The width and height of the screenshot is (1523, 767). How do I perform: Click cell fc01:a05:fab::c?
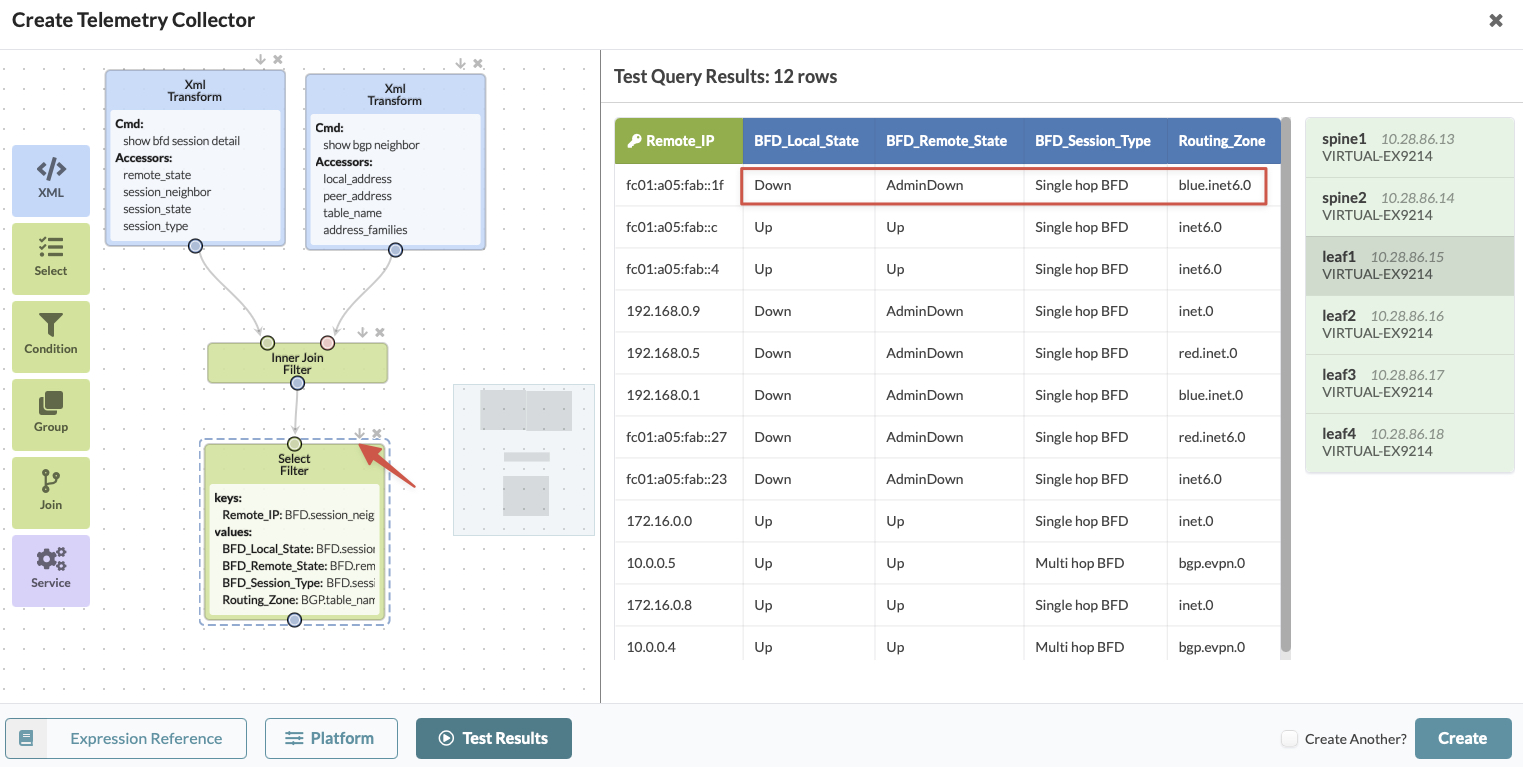[x=679, y=227]
